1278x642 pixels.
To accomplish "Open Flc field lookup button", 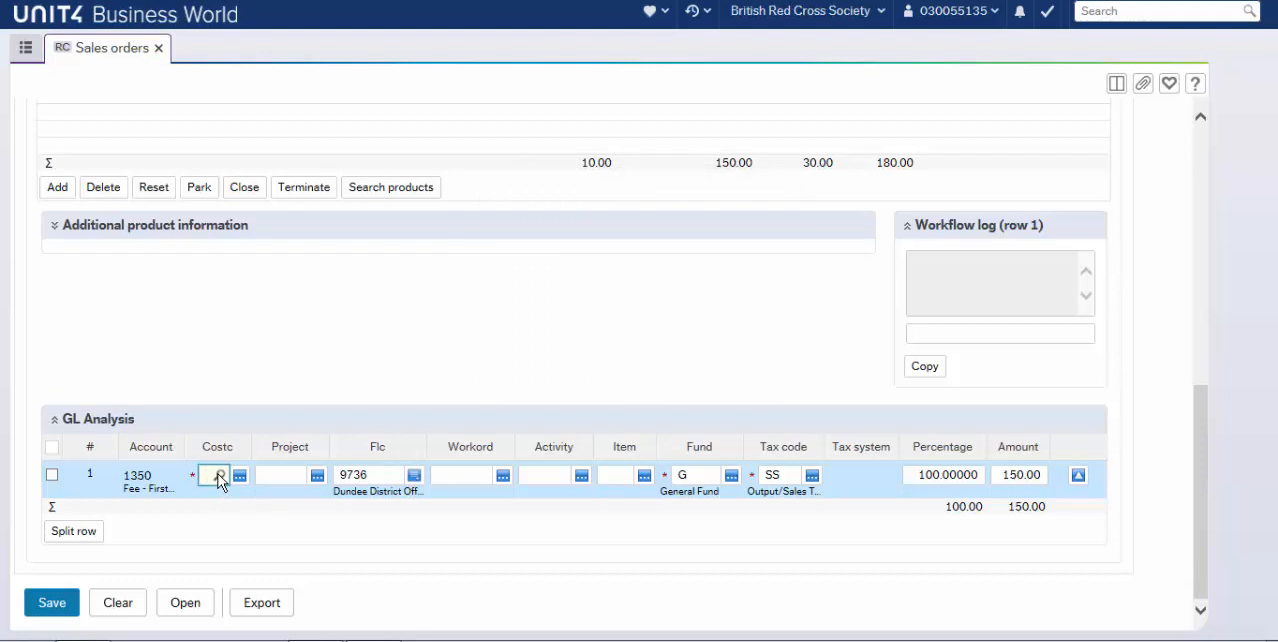I will (414, 475).
